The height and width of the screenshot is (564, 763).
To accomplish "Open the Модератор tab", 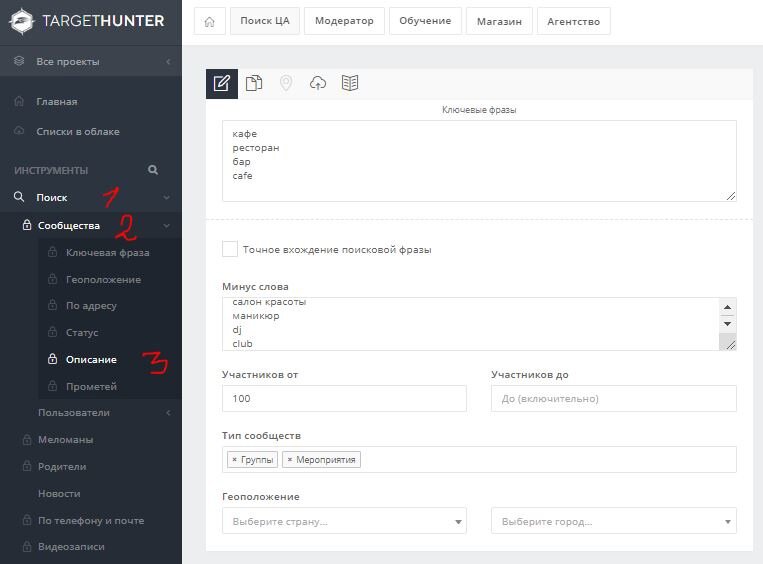I will coord(344,21).
